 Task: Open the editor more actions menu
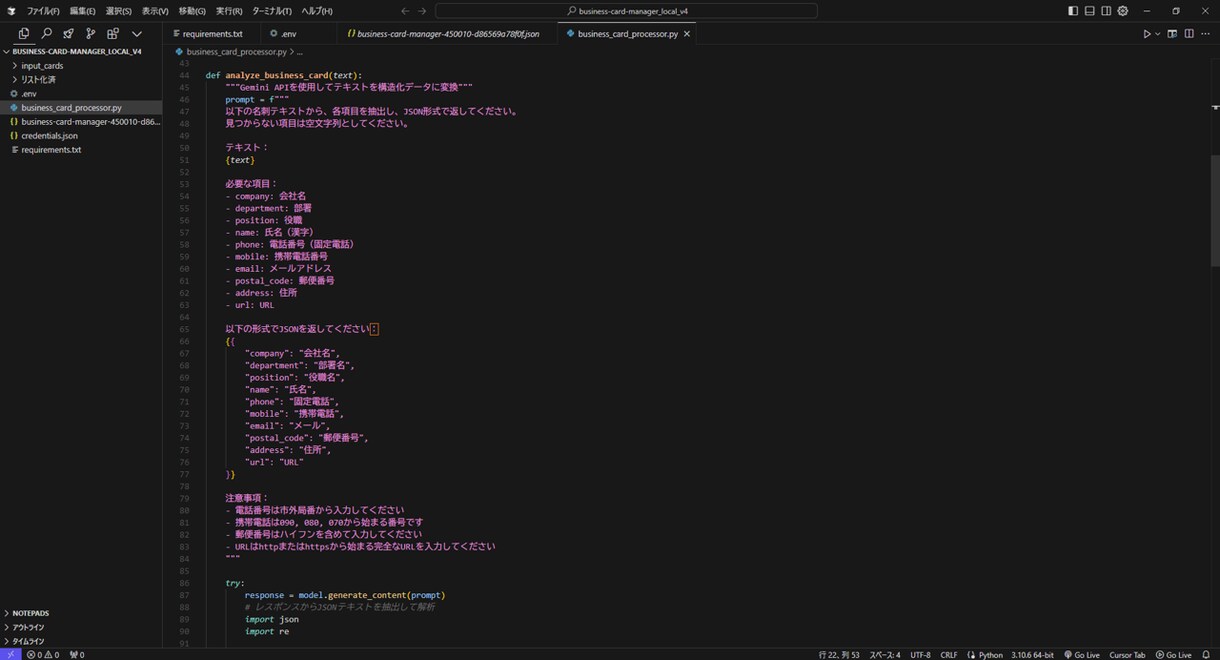pos(1205,34)
